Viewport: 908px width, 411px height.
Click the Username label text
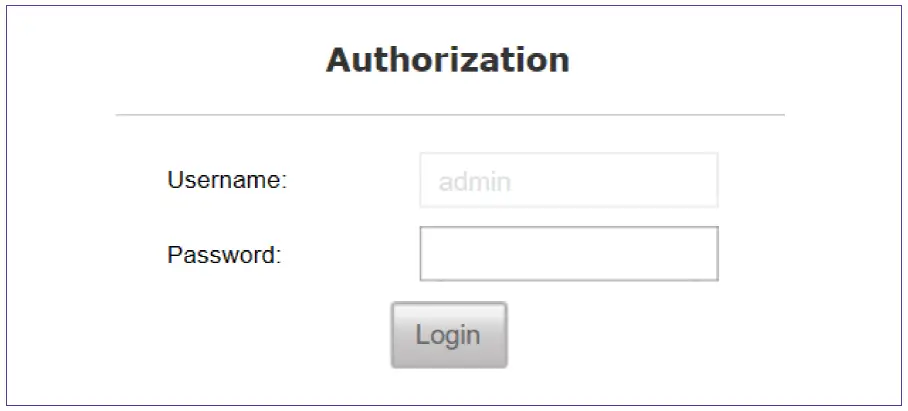pos(227,181)
